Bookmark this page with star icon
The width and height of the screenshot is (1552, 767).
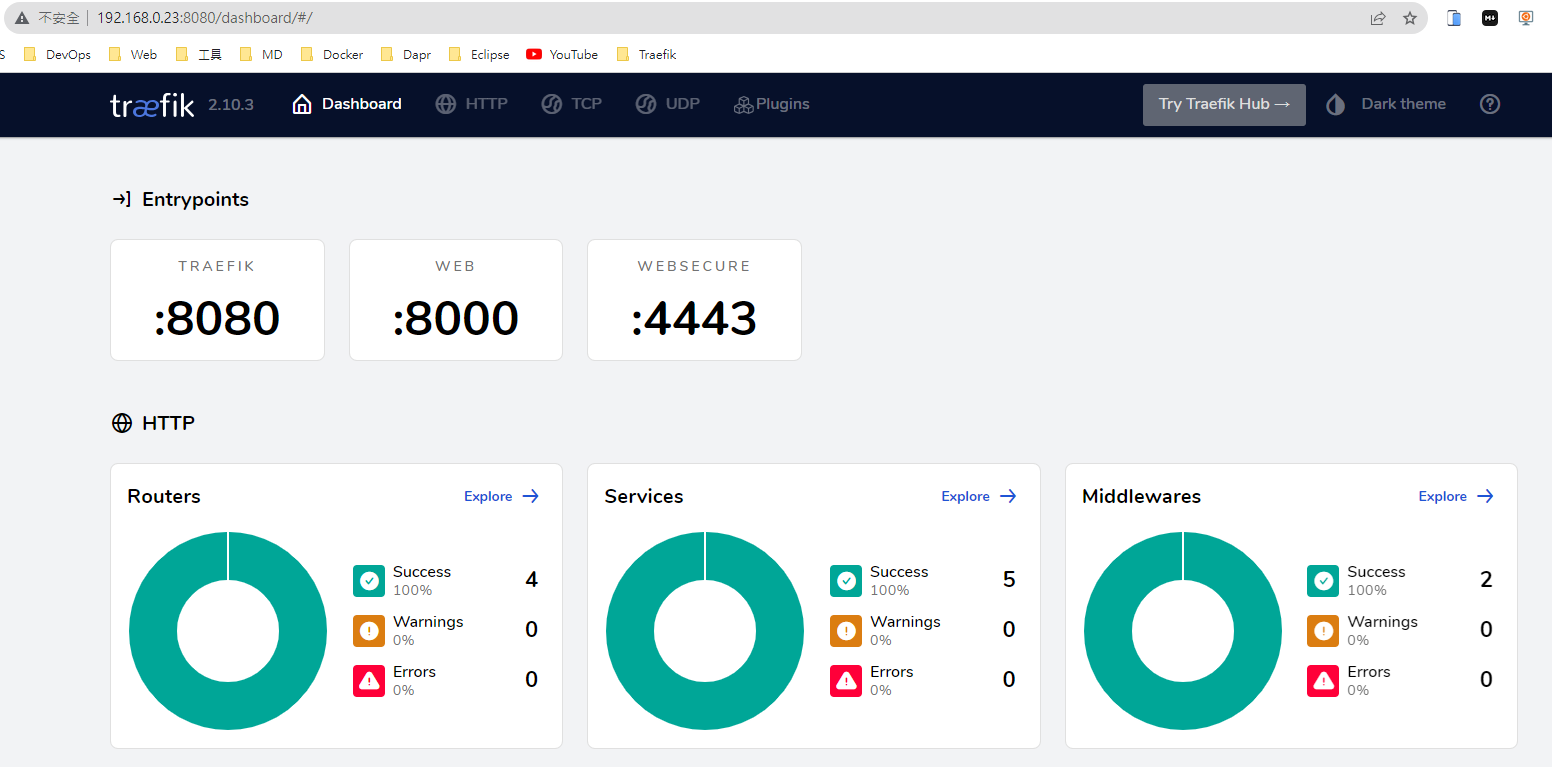click(1410, 18)
